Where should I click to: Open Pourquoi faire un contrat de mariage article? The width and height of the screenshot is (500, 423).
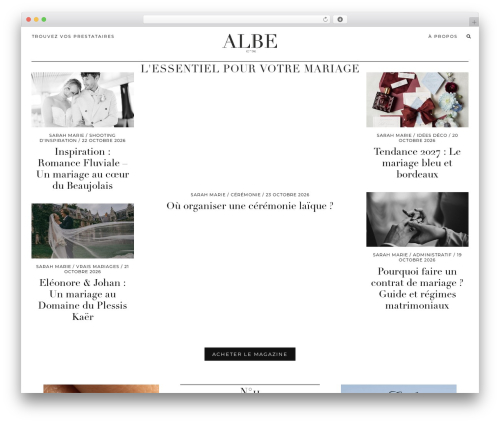(x=417, y=288)
